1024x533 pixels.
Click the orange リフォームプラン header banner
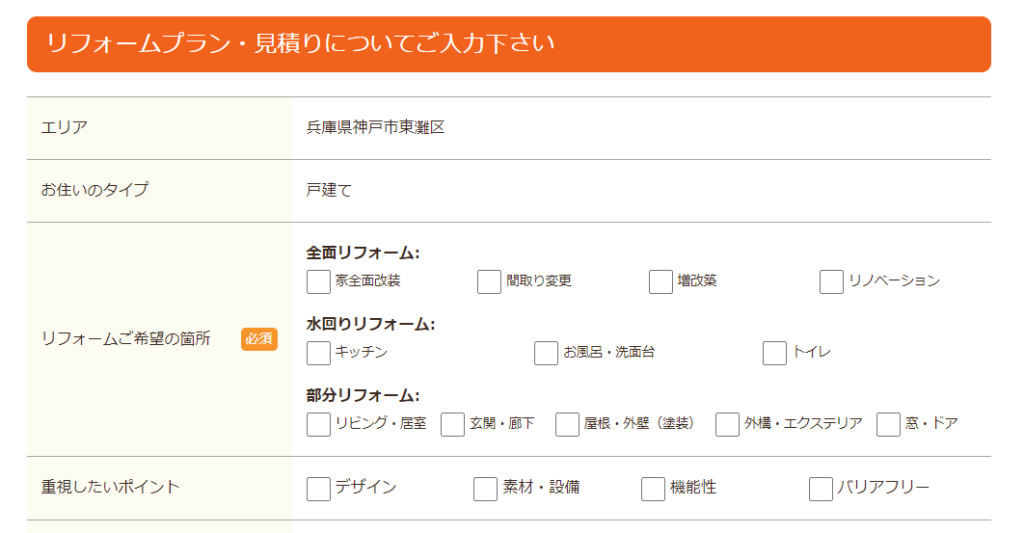point(509,44)
